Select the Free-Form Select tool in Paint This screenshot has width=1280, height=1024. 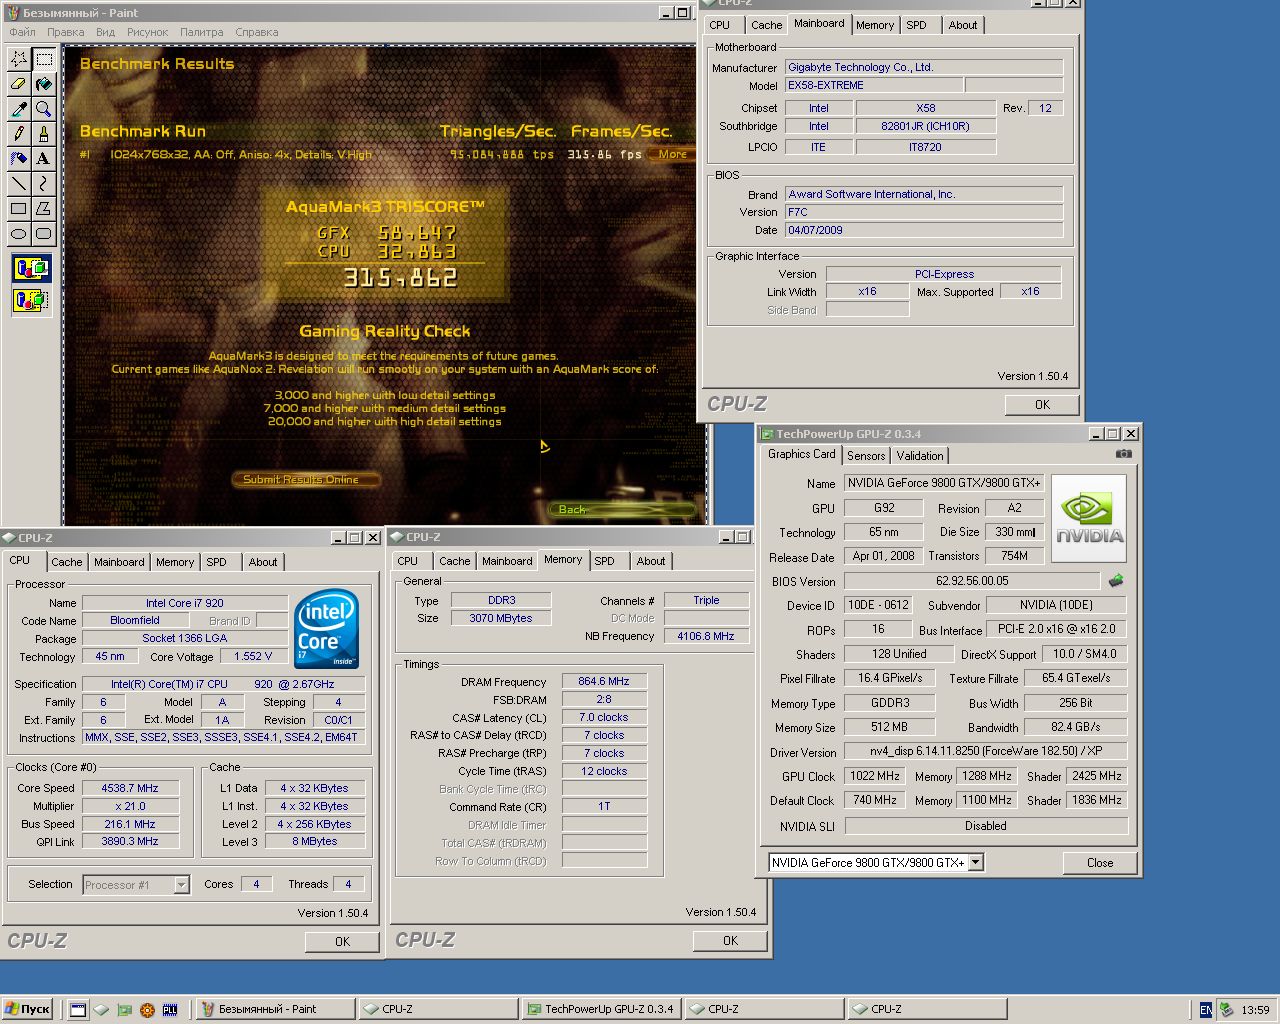[x=18, y=59]
